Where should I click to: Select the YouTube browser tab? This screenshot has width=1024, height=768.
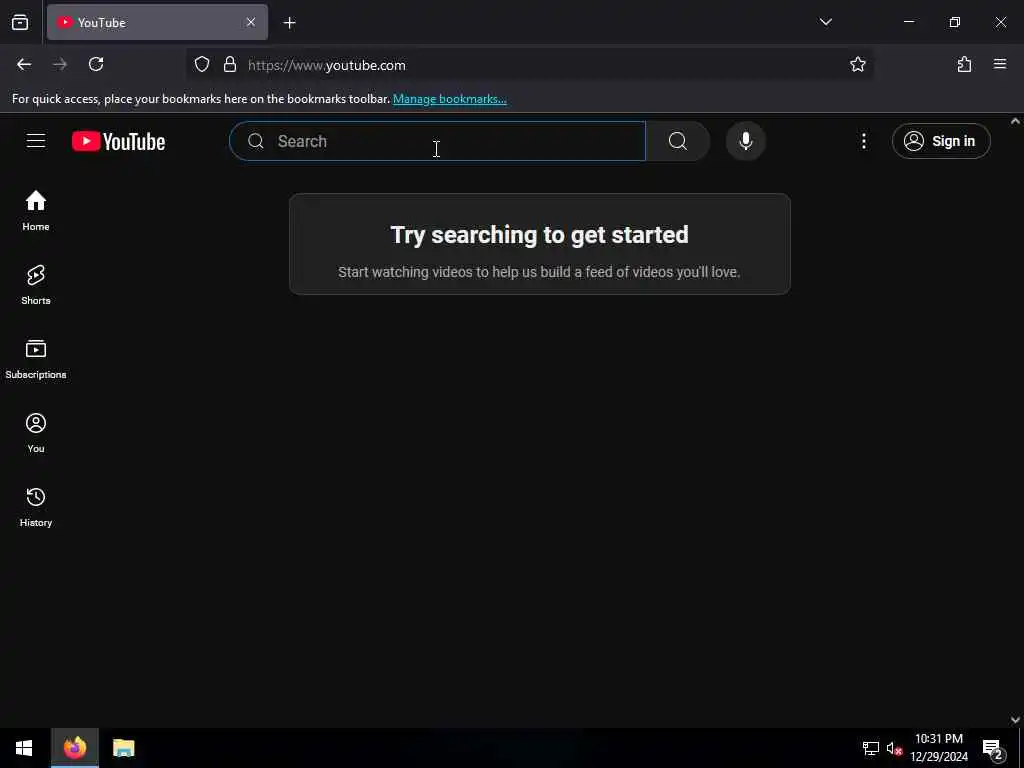pos(157,22)
